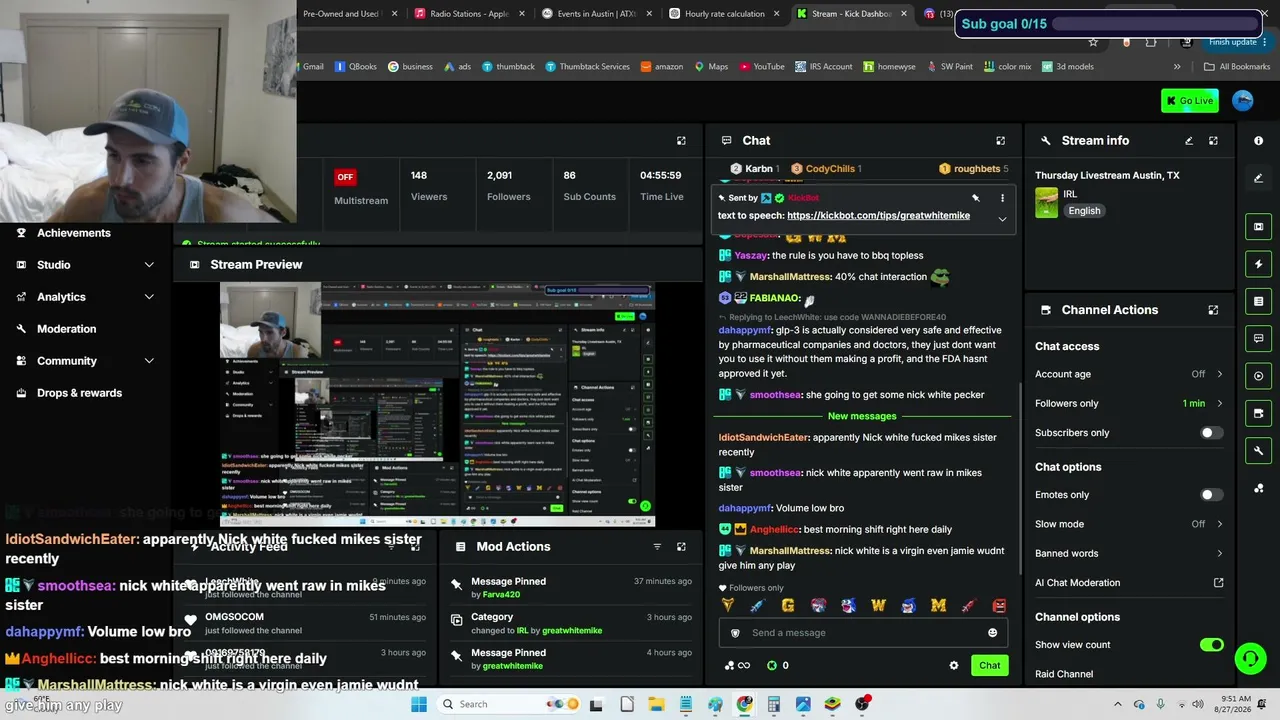Open the list widget in right sidebar
Viewport: 1280px width, 720px height.
point(1258,301)
